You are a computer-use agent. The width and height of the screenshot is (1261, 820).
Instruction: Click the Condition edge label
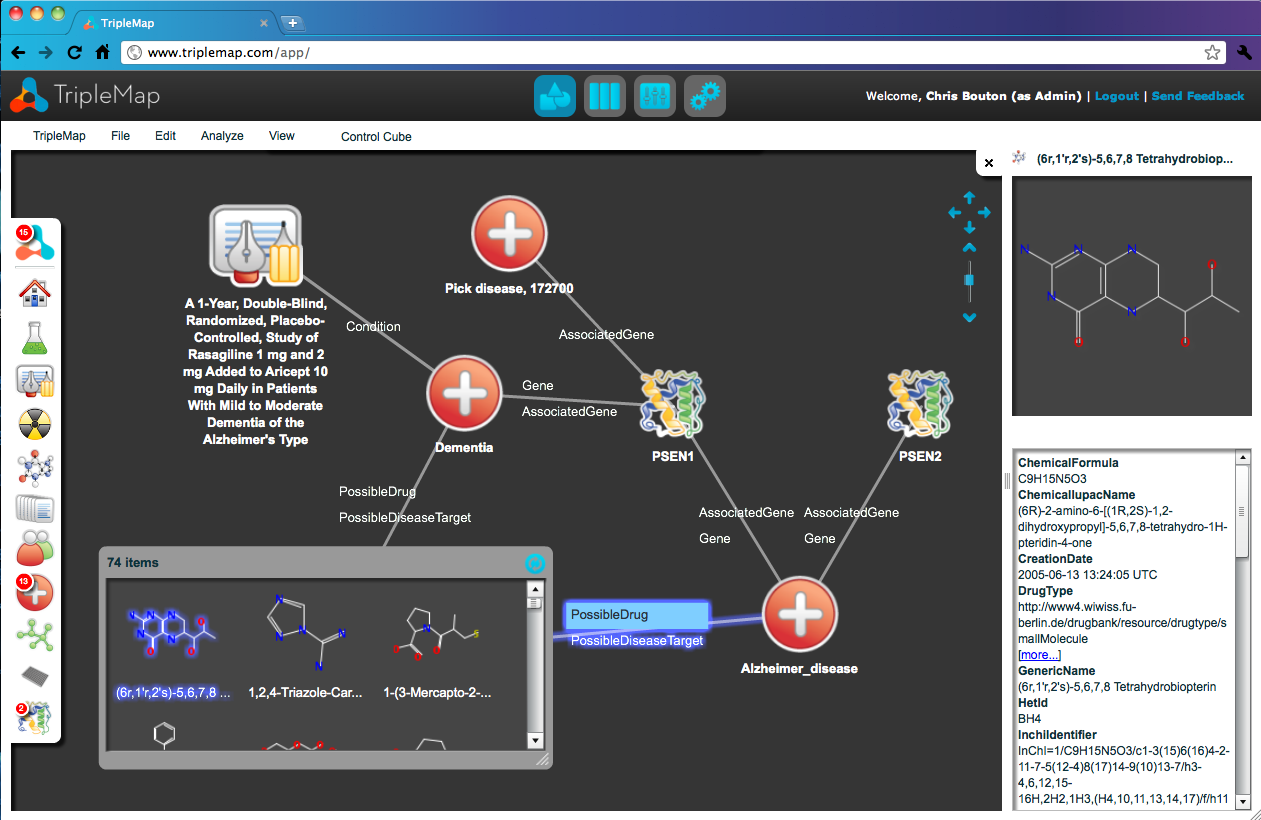[373, 327]
